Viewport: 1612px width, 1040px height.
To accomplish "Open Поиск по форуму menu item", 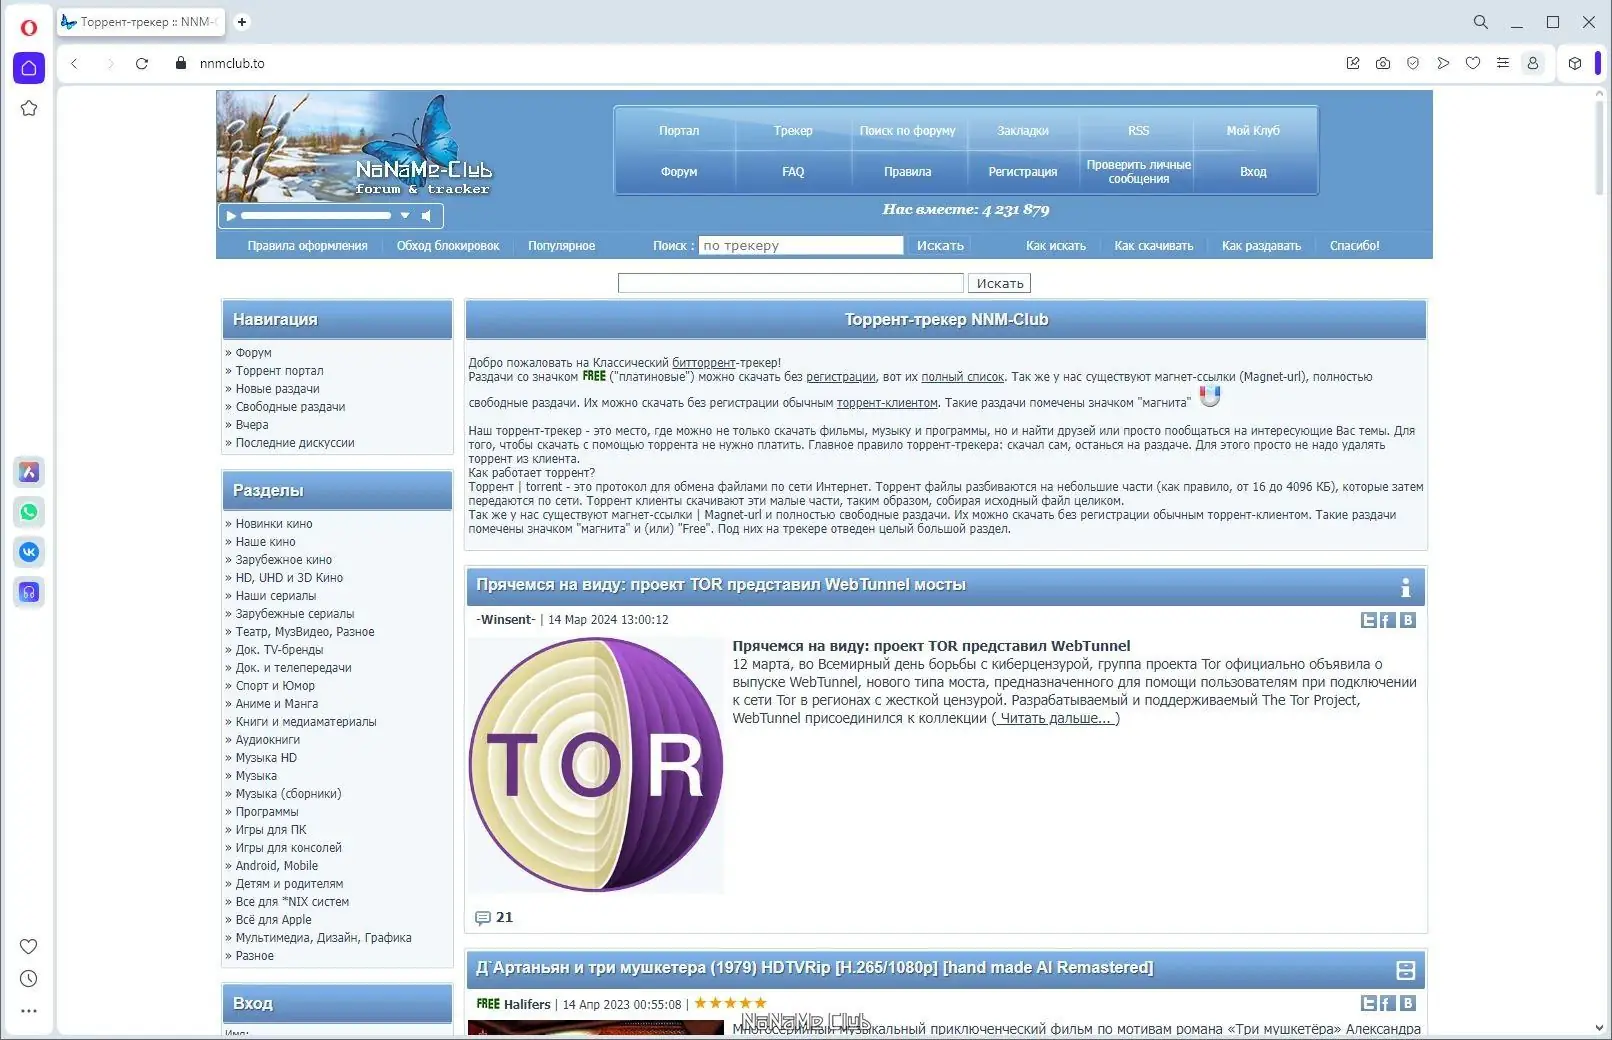I will [x=907, y=131].
